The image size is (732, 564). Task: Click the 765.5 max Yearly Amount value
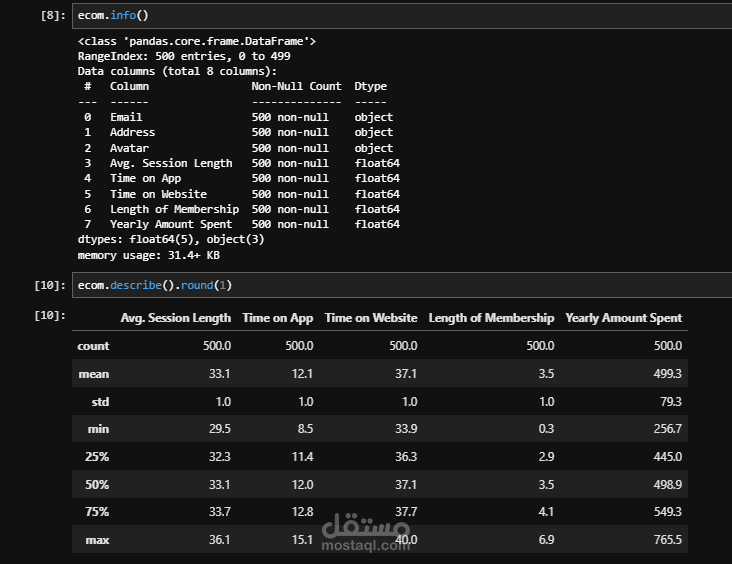click(x=668, y=540)
